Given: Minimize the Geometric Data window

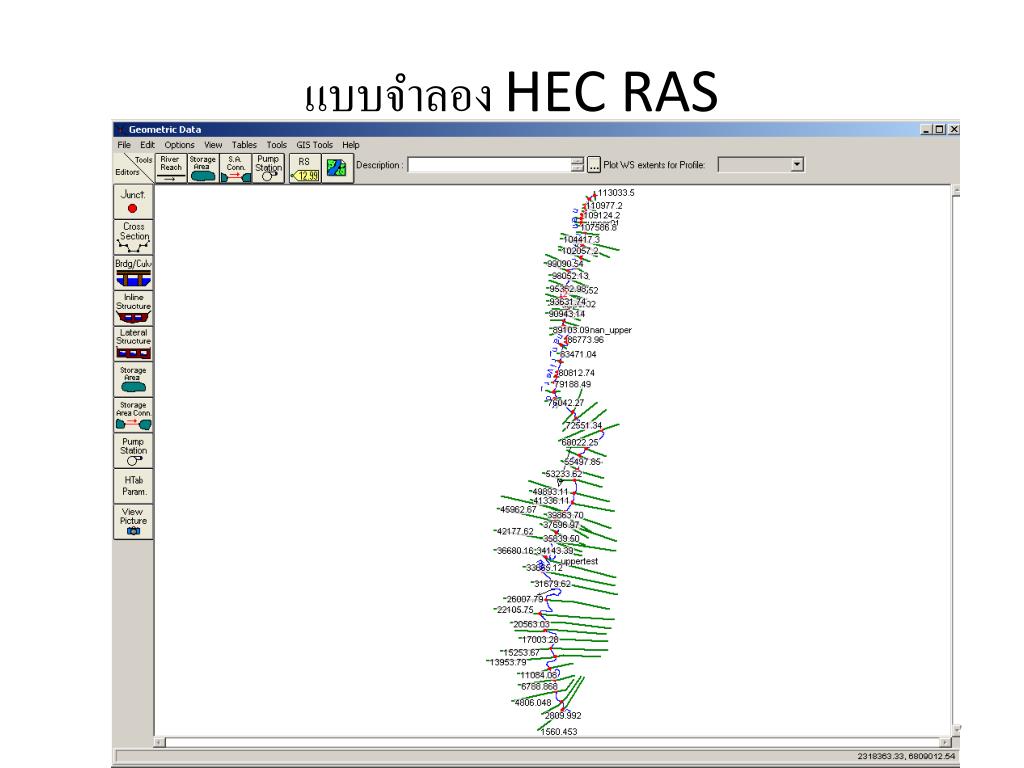Looking at the screenshot, I should pos(926,129).
